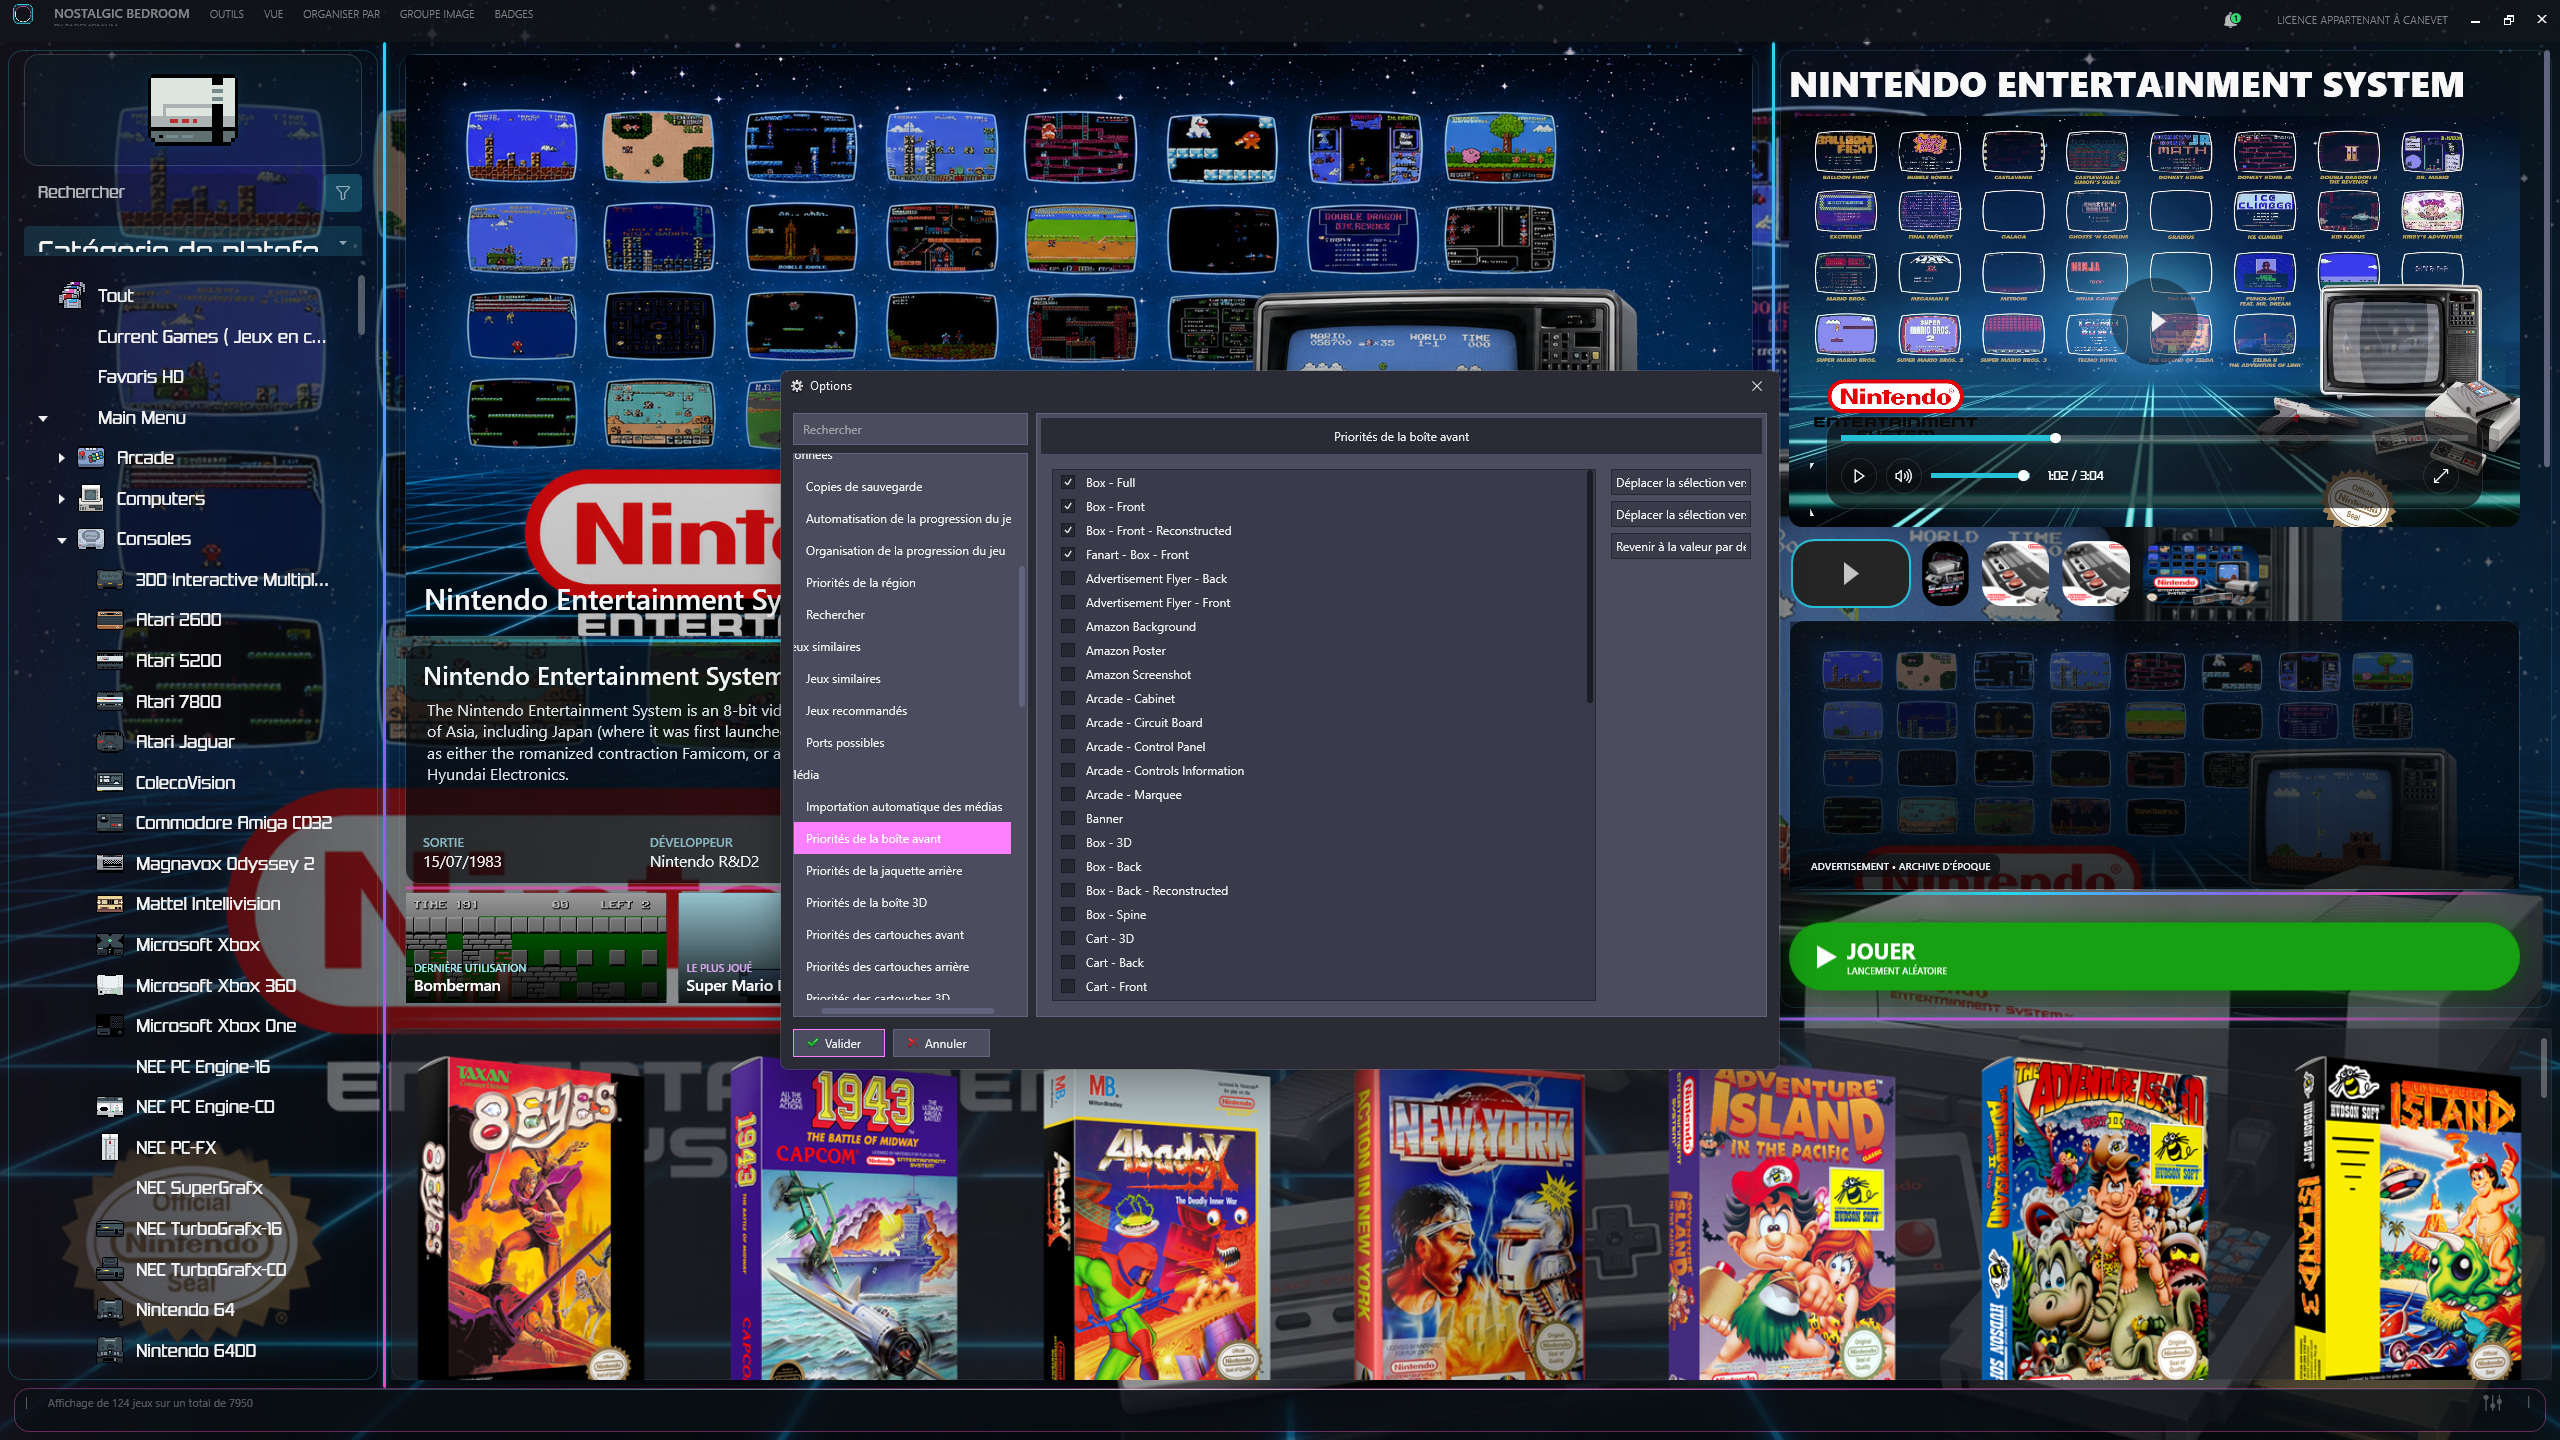Image resolution: width=2560 pixels, height=1440 pixels.
Task: Click the Atari Jaguar console icon
Action: (110, 742)
